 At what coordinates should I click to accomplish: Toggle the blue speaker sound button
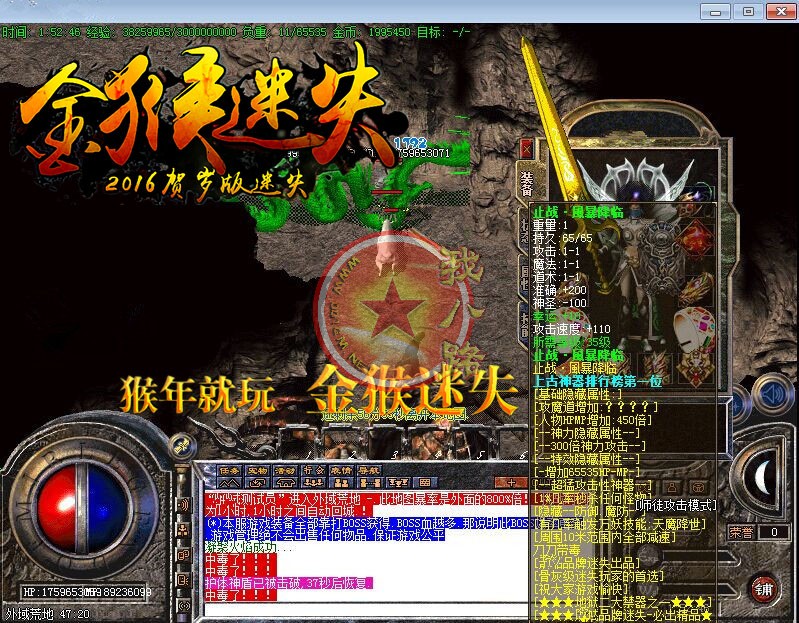click(x=774, y=394)
